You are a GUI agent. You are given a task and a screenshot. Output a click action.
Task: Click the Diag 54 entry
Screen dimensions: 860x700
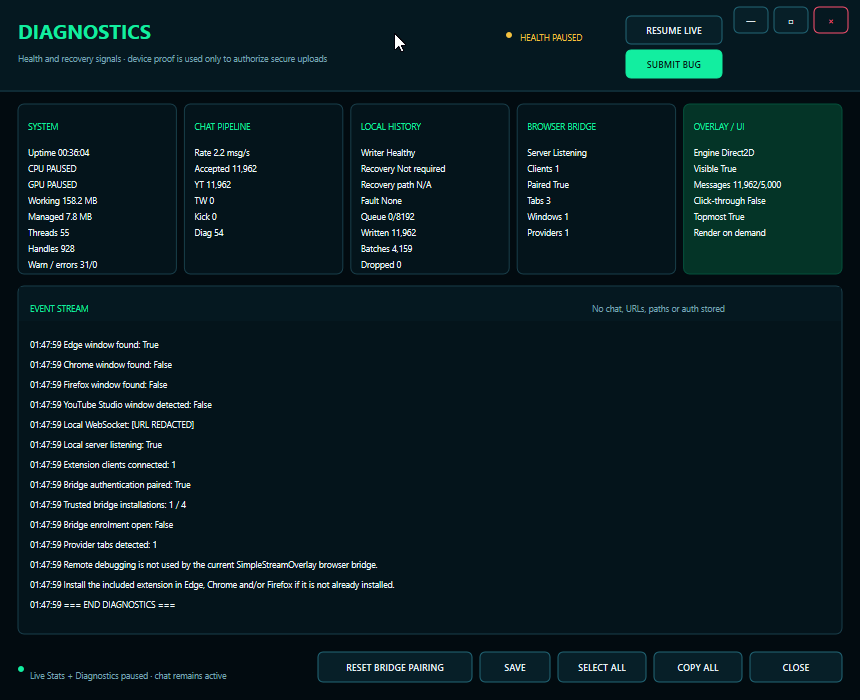(x=208, y=233)
